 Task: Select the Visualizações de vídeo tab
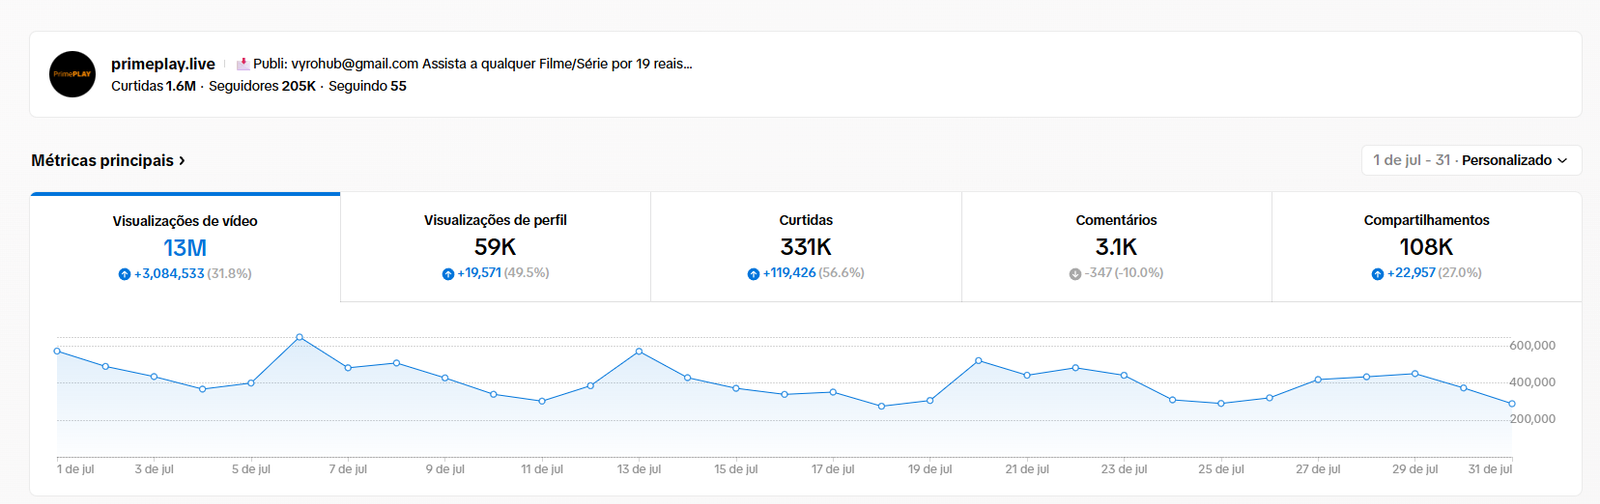click(185, 247)
